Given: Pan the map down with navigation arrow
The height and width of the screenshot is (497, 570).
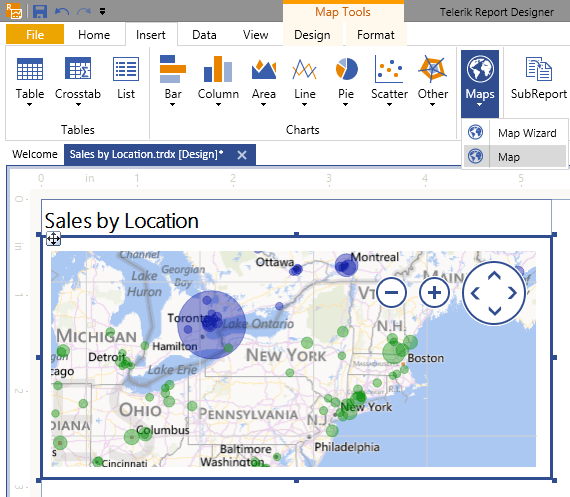Looking at the screenshot, I should (494, 311).
